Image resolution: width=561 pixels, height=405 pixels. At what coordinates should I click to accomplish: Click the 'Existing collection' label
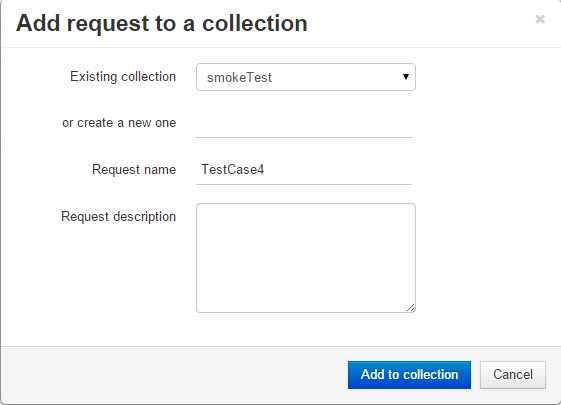click(123, 77)
